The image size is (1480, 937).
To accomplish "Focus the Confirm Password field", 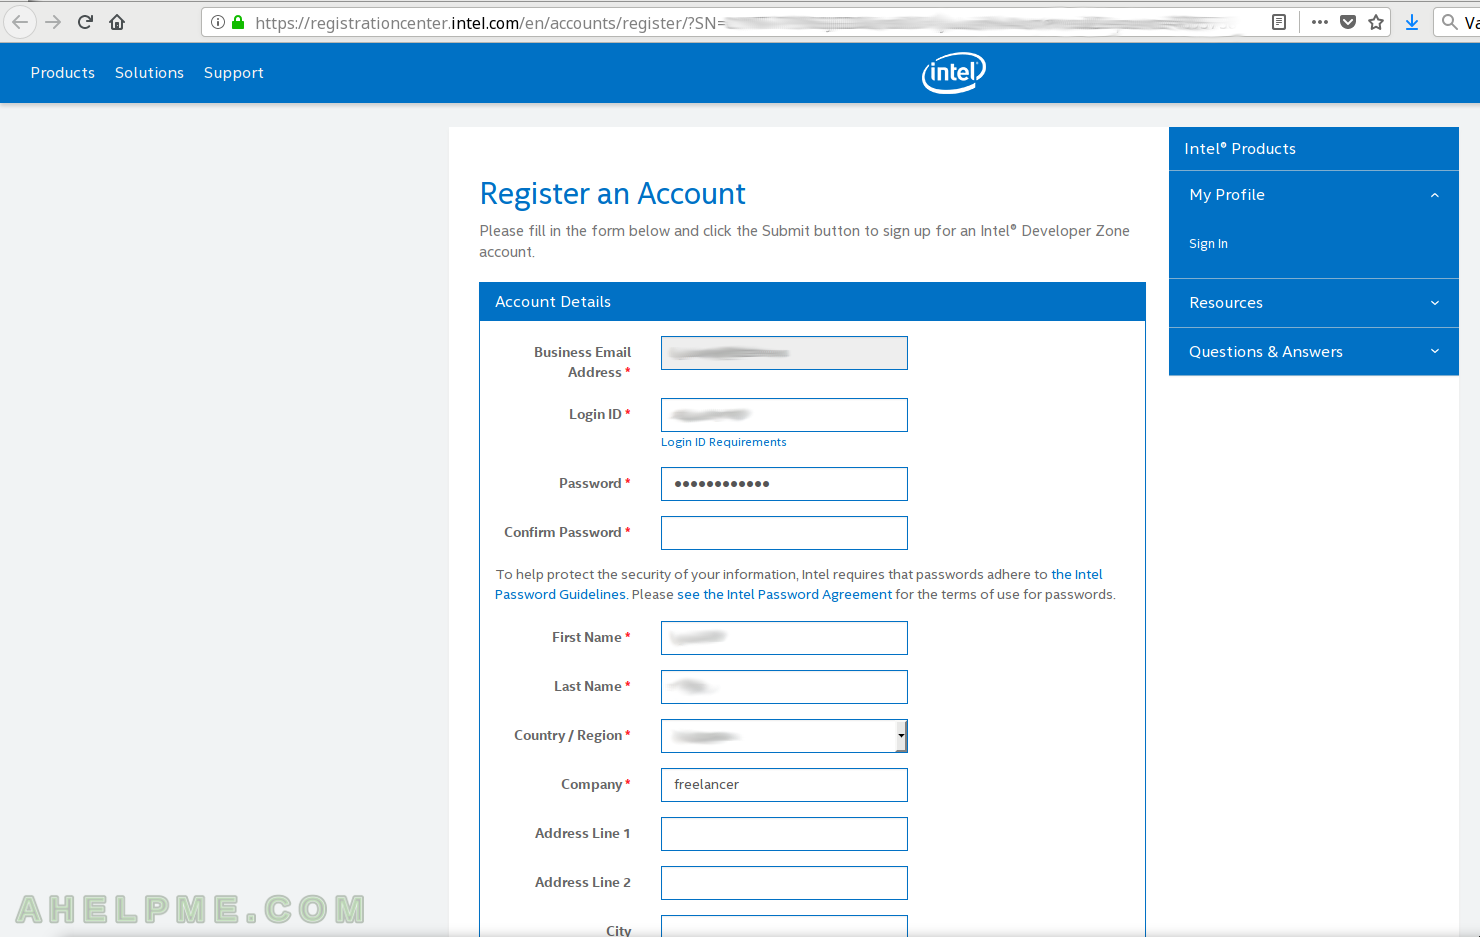I will 784,533.
